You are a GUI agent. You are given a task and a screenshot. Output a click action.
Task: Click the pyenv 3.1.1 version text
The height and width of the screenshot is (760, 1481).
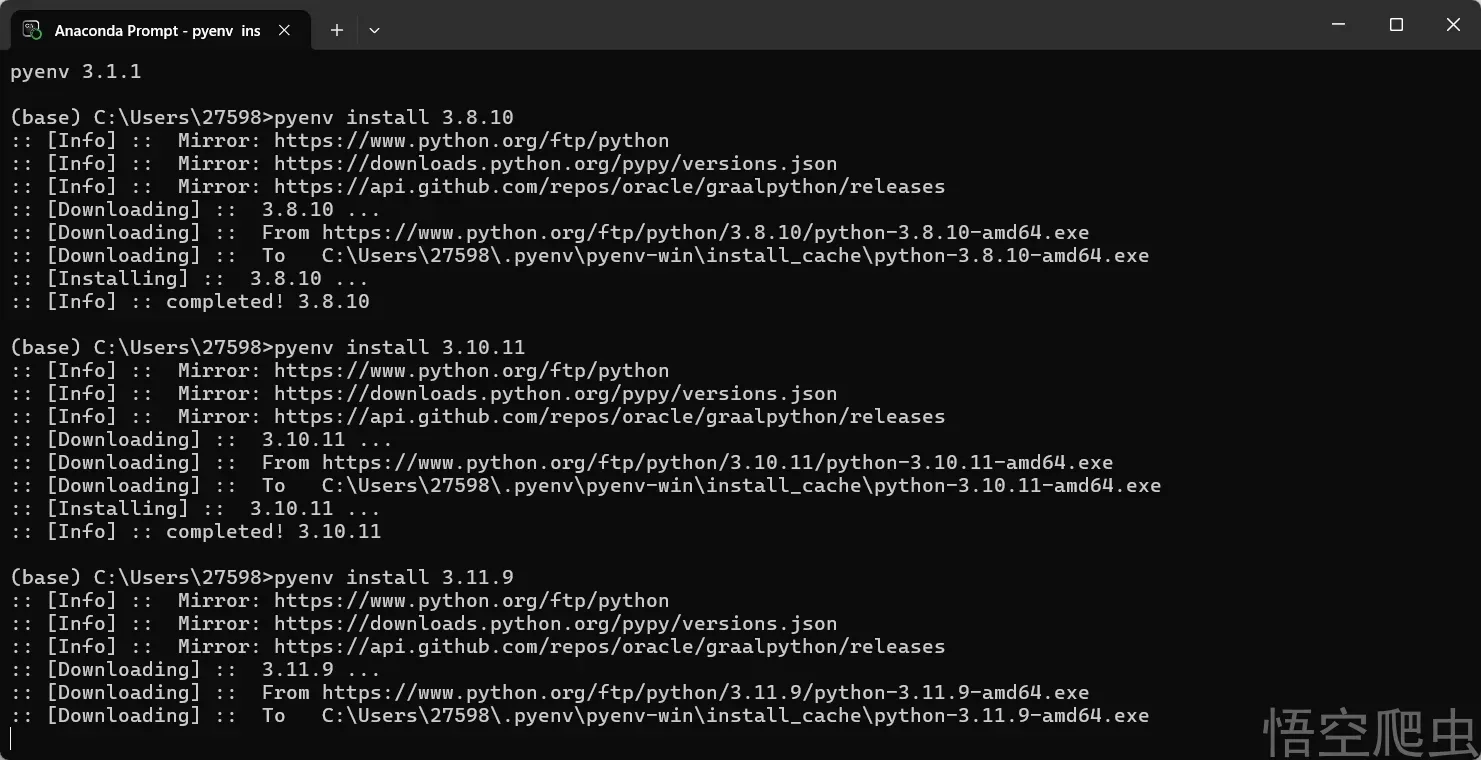pyautogui.click(x=76, y=71)
